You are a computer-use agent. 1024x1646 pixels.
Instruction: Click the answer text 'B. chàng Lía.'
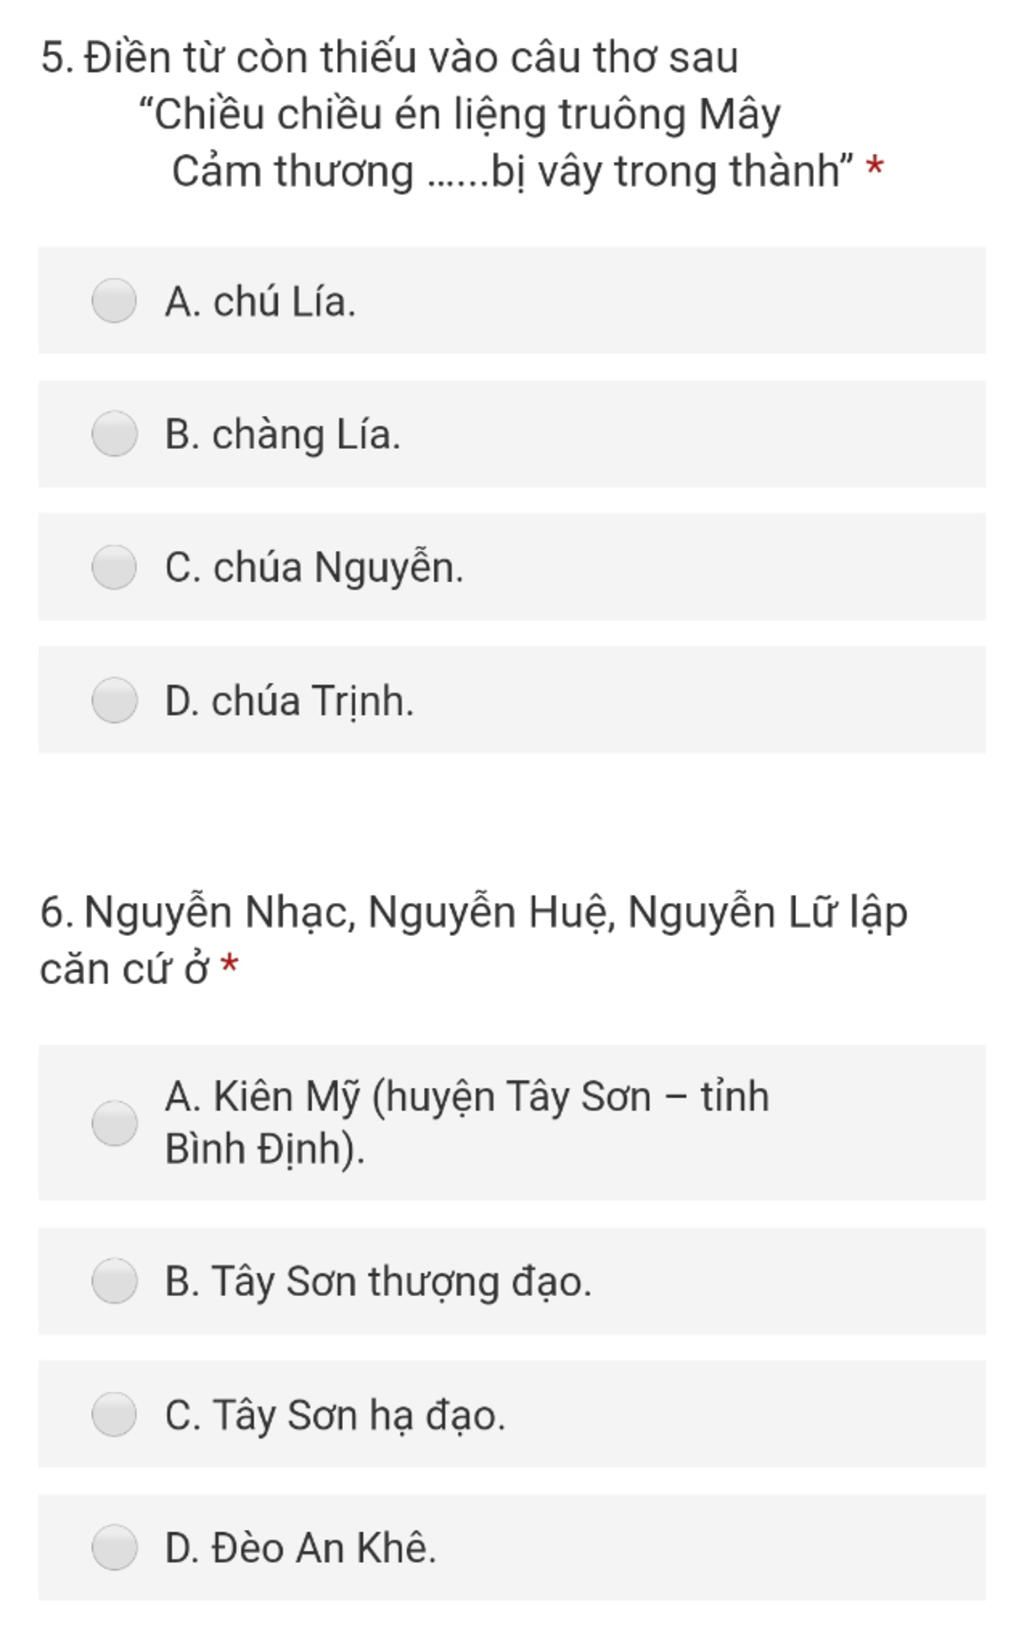(282, 435)
